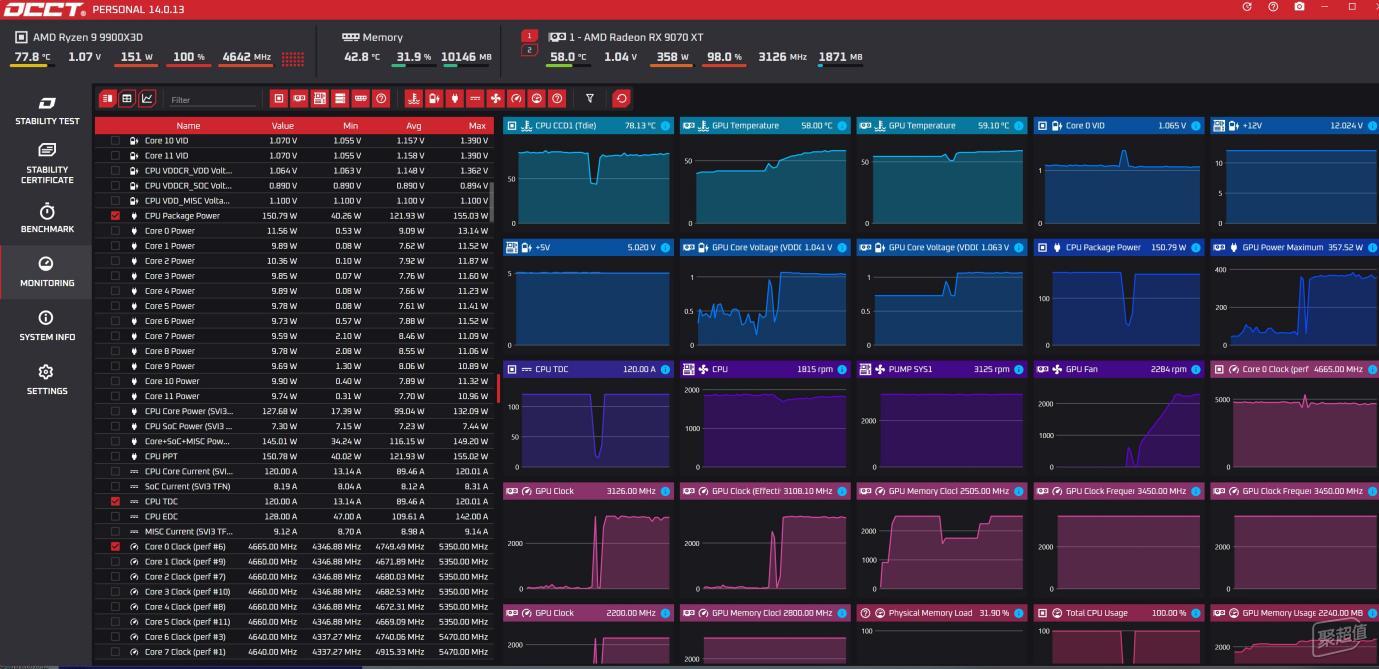This screenshot has height=669, width=1379.
Task: Open help from the title bar question icon
Action: (x=1273, y=7)
